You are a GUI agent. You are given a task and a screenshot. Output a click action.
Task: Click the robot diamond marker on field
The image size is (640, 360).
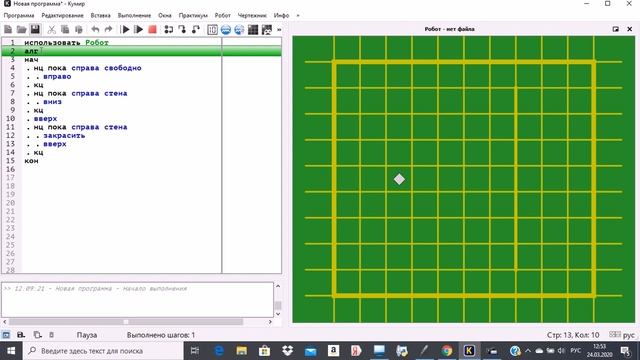(399, 179)
